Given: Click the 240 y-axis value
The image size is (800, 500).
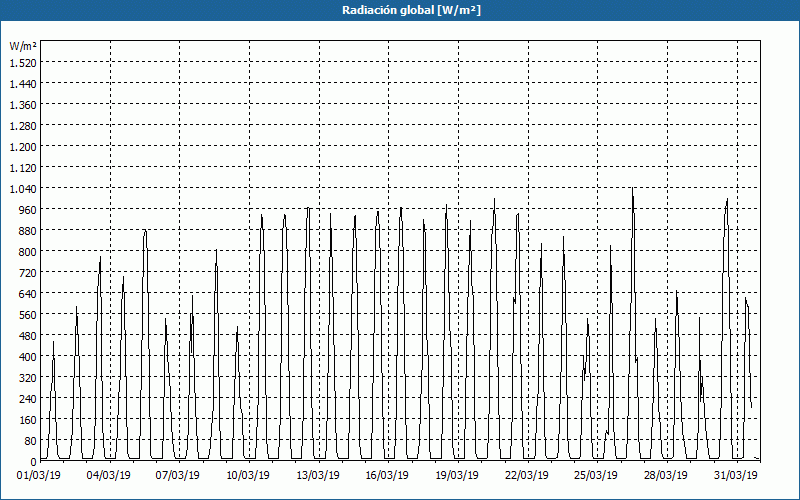Looking at the screenshot, I should click(x=28, y=398).
